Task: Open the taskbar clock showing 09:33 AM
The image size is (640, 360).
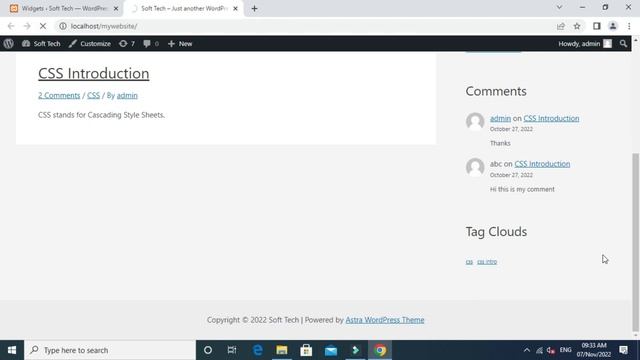Action: [594, 350]
